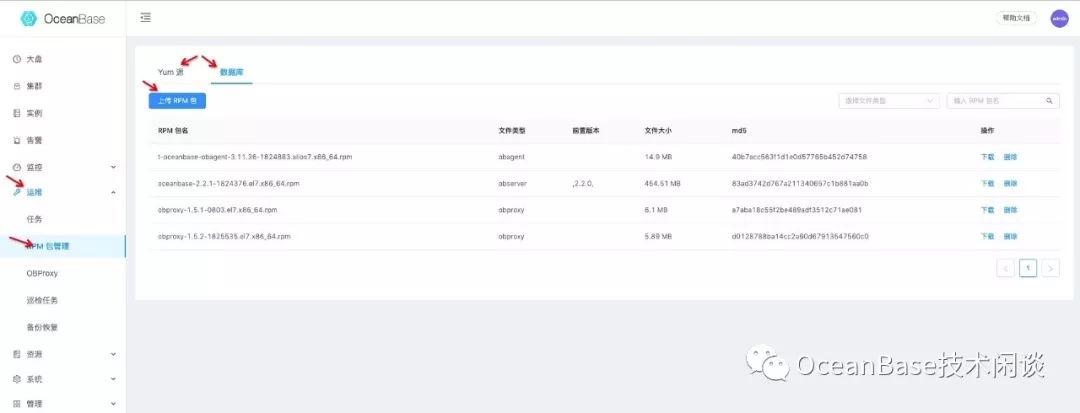Open 实例 via its sidebar icon
This screenshot has height=413, width=1080.
(17, 114)
